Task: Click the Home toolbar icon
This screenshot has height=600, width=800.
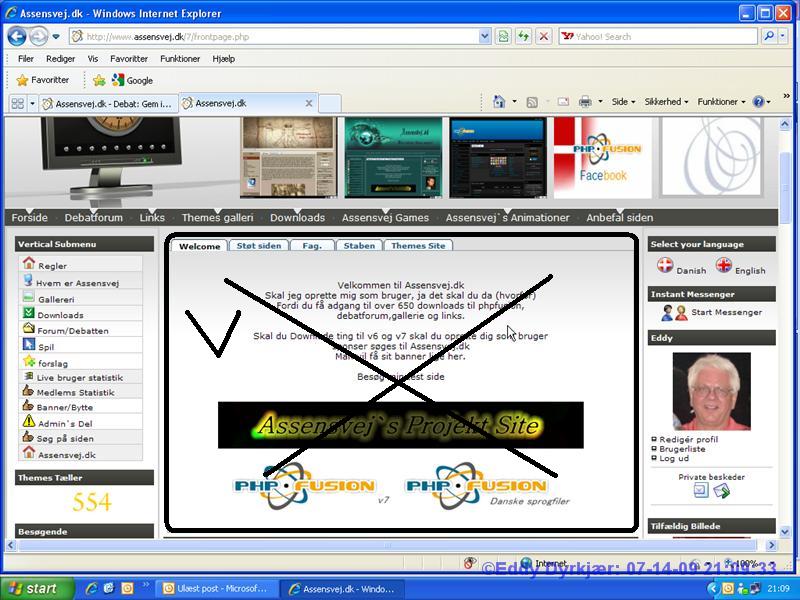Action: pyautogui.click(x=499, y=102)
